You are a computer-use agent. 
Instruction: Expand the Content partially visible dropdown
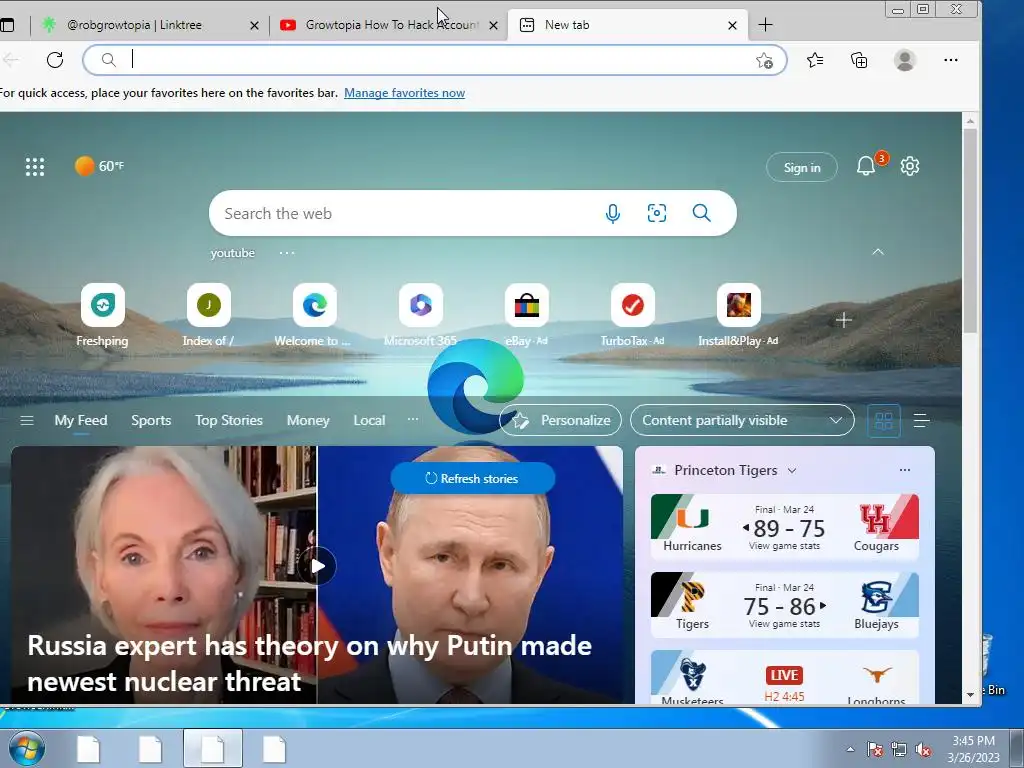tap(743, 421)
